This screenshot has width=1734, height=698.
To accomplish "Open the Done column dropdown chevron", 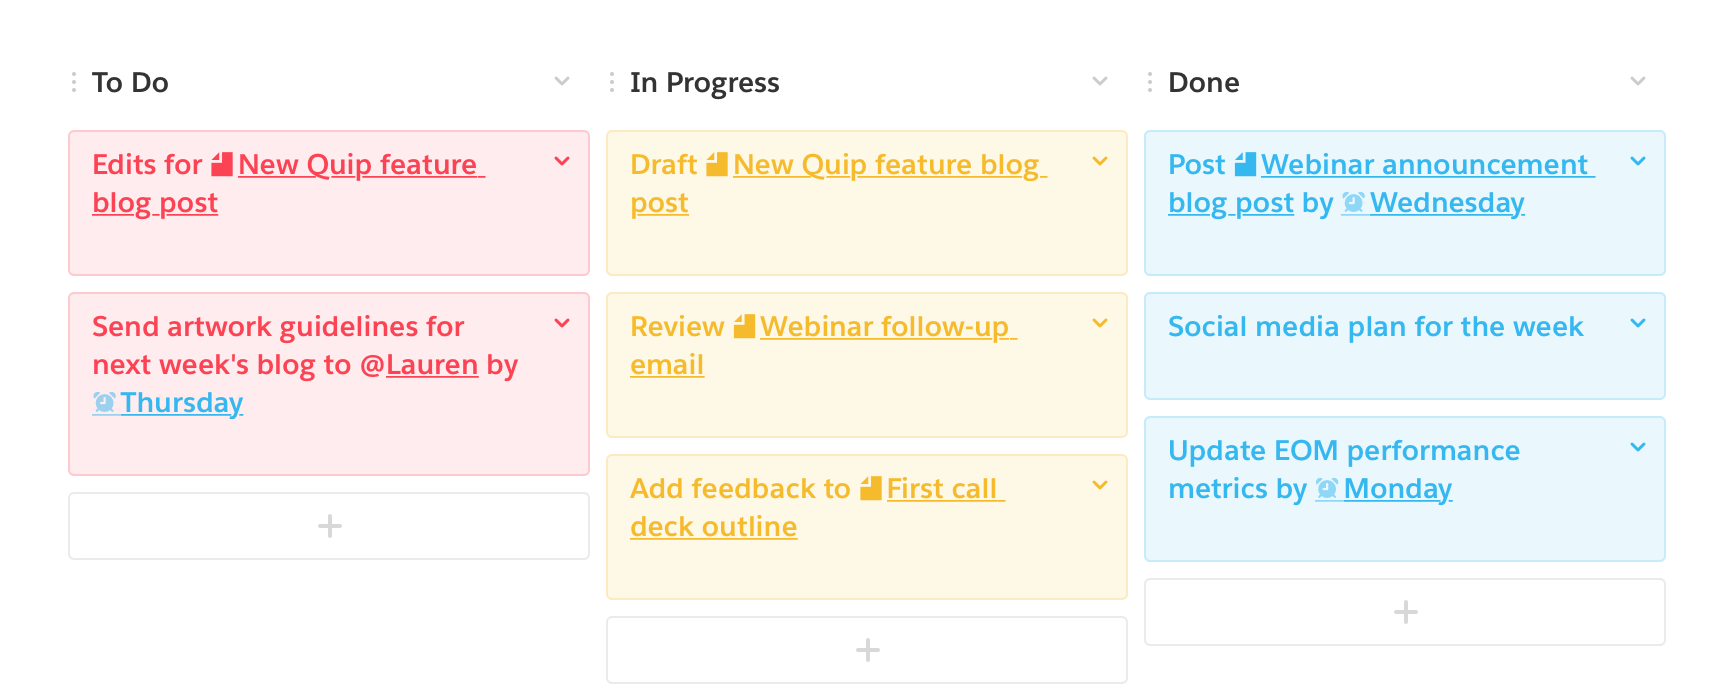I will pos(1638,81).
